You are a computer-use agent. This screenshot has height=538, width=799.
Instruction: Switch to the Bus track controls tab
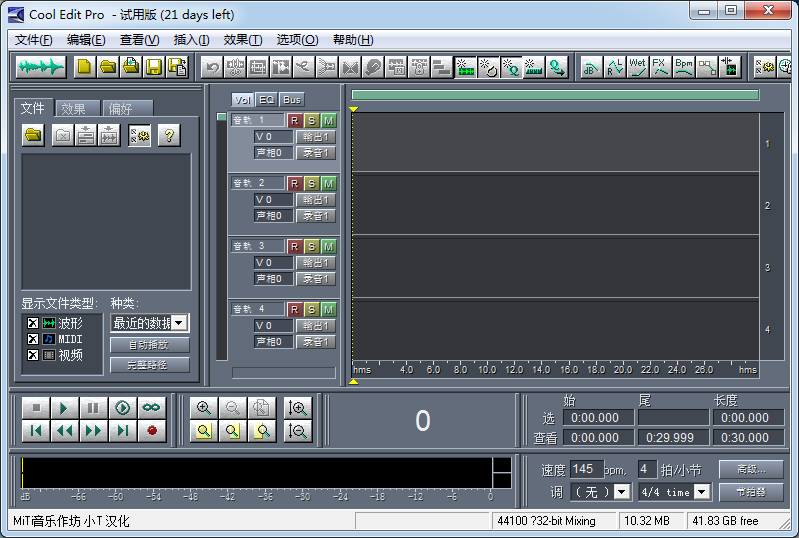(x=292, y=100)
